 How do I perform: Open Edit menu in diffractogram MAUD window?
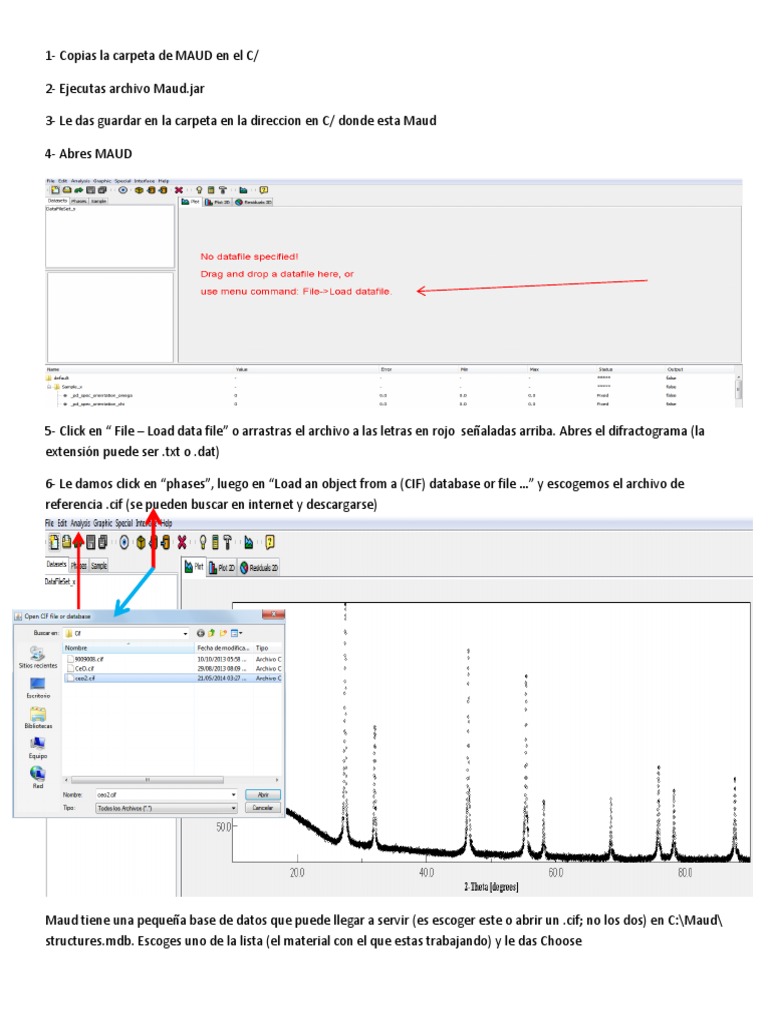click(62, 523)
